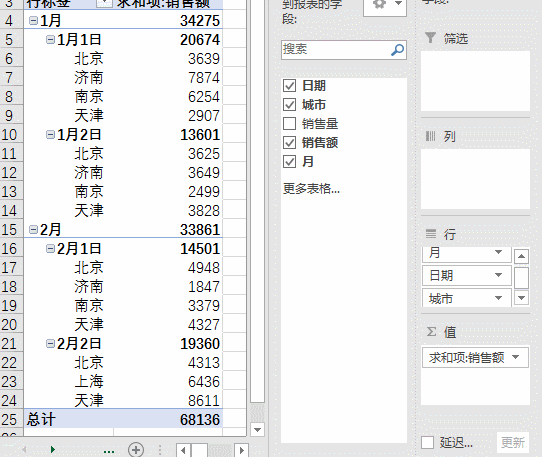This screenshot has height=457, width=542.
Task: Toggle the 销售额 field checkbox
Action: (x=289, y=142)
